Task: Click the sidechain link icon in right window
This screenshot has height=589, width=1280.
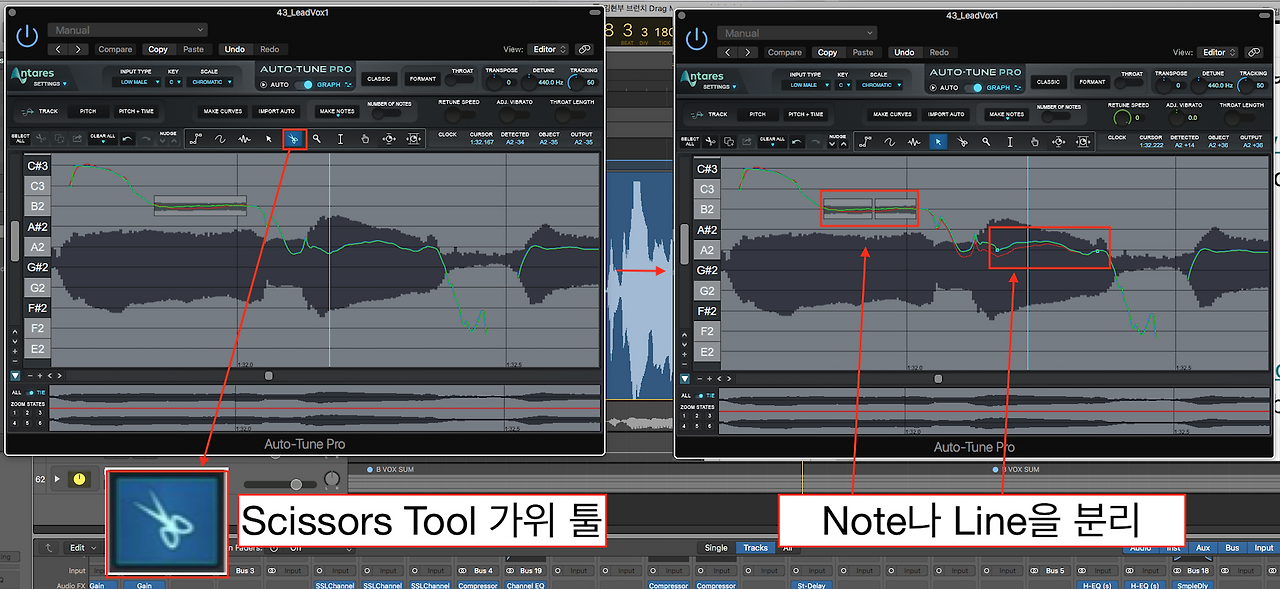Action: point(1254,52)
